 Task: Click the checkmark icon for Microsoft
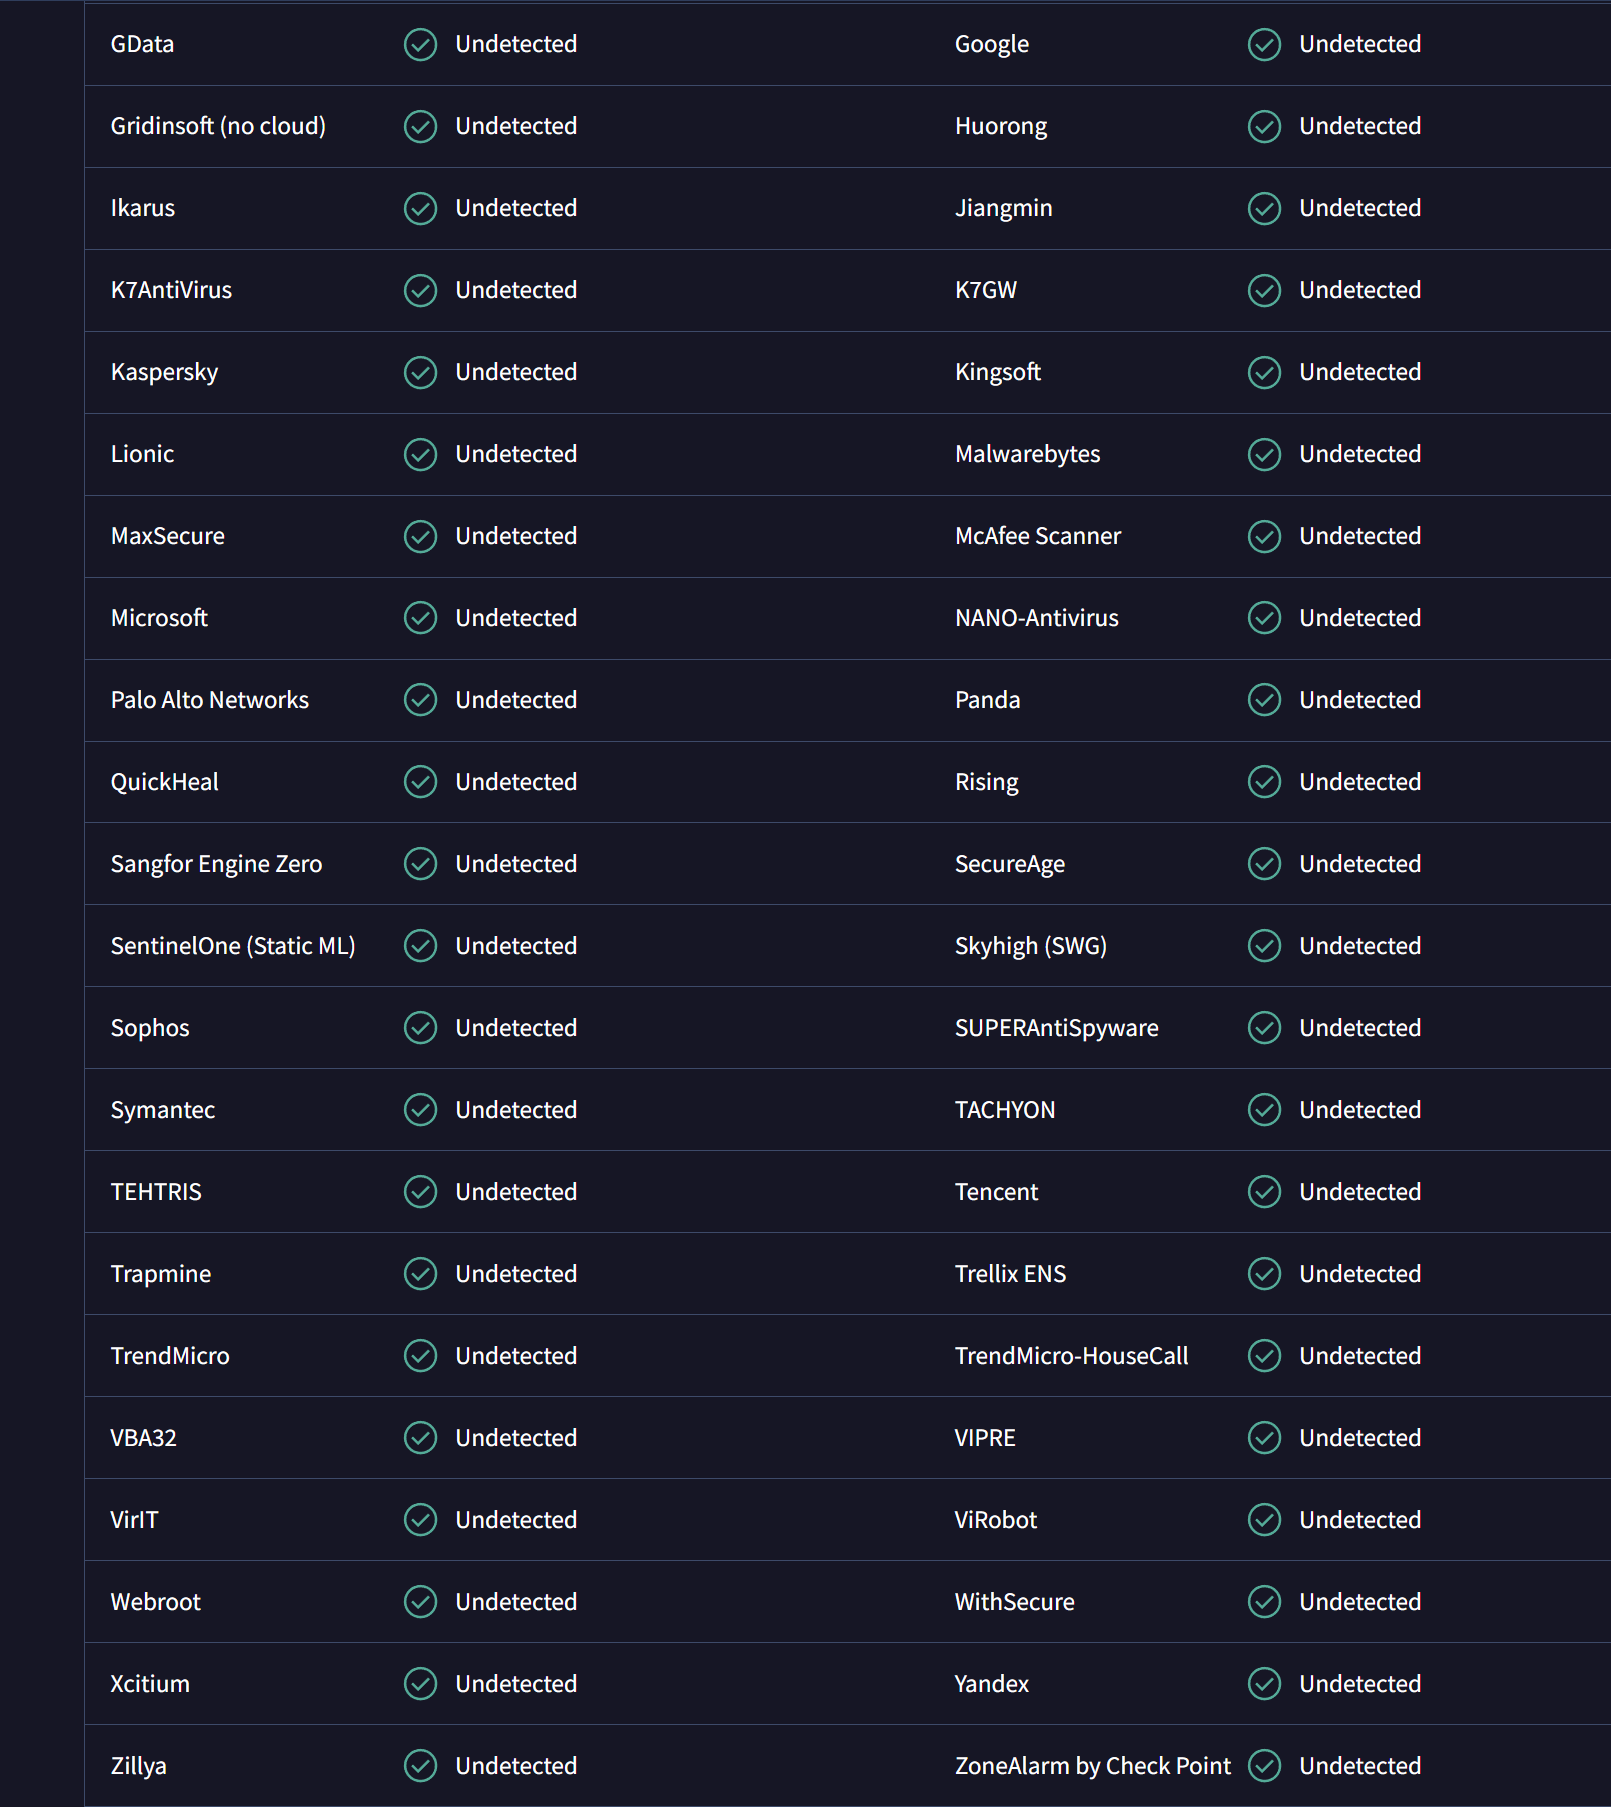420,618
